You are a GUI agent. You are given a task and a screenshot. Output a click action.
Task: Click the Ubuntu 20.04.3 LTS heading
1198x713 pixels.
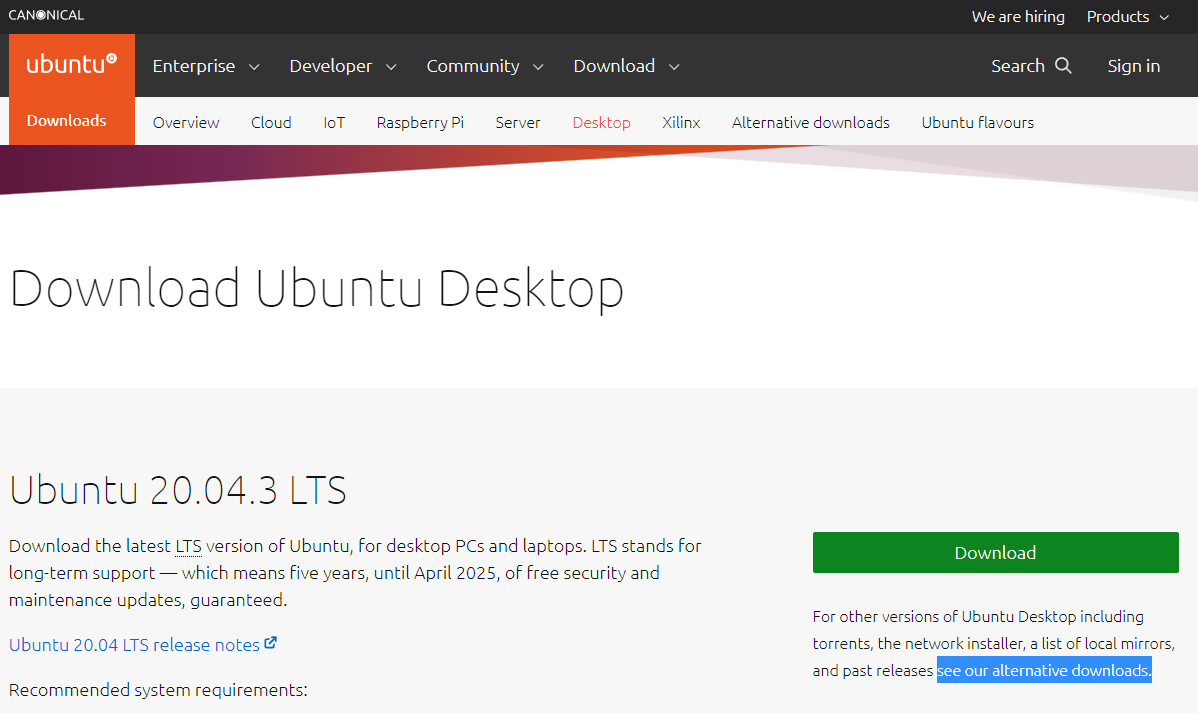178,490
